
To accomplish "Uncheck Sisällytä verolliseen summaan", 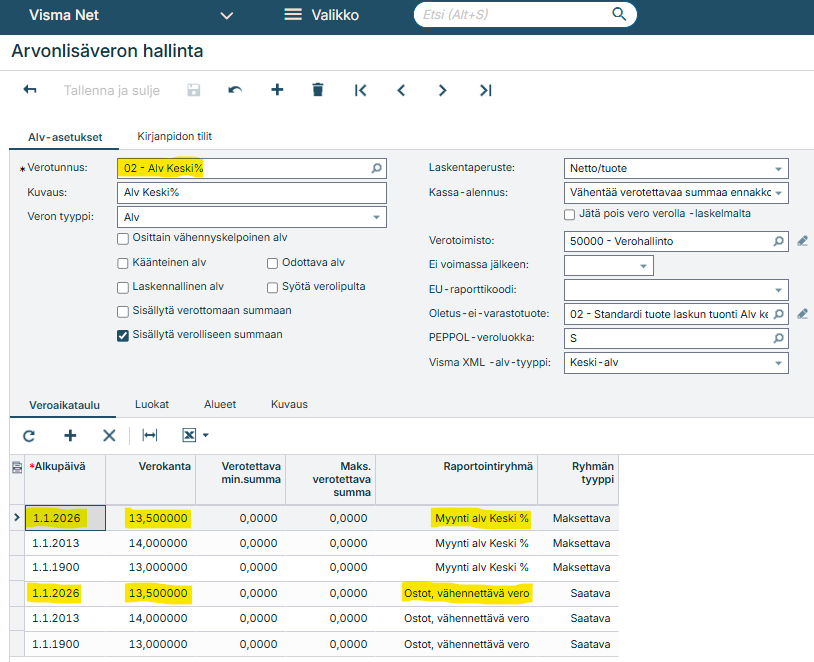I will point(124,335).
